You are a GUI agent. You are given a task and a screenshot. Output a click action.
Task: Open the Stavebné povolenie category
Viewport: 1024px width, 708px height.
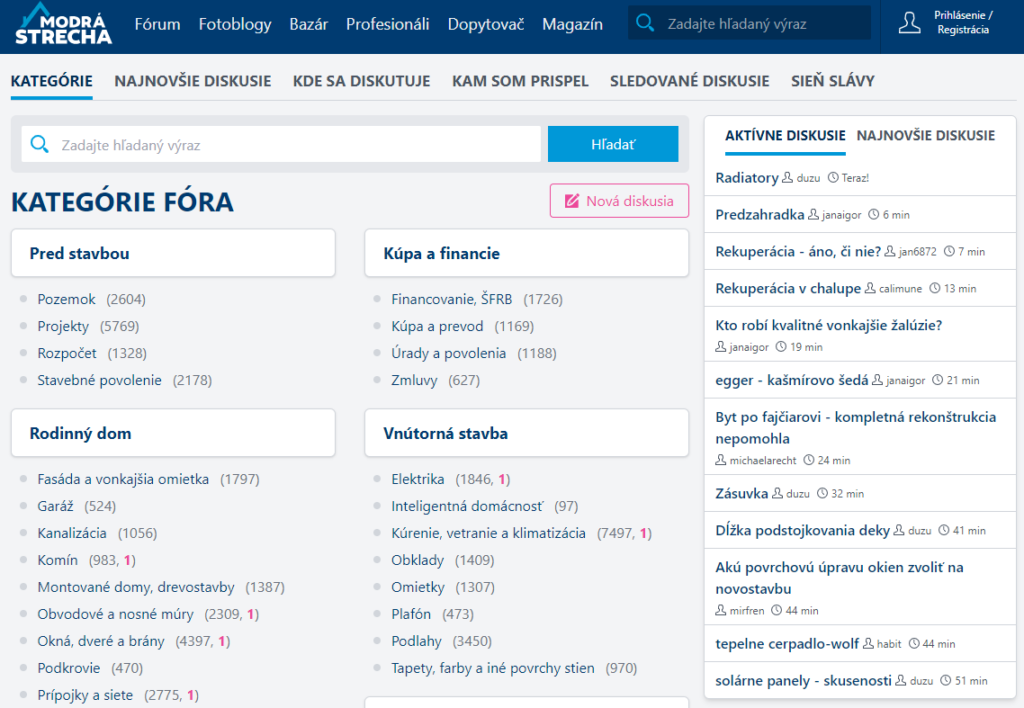(99, 380)
